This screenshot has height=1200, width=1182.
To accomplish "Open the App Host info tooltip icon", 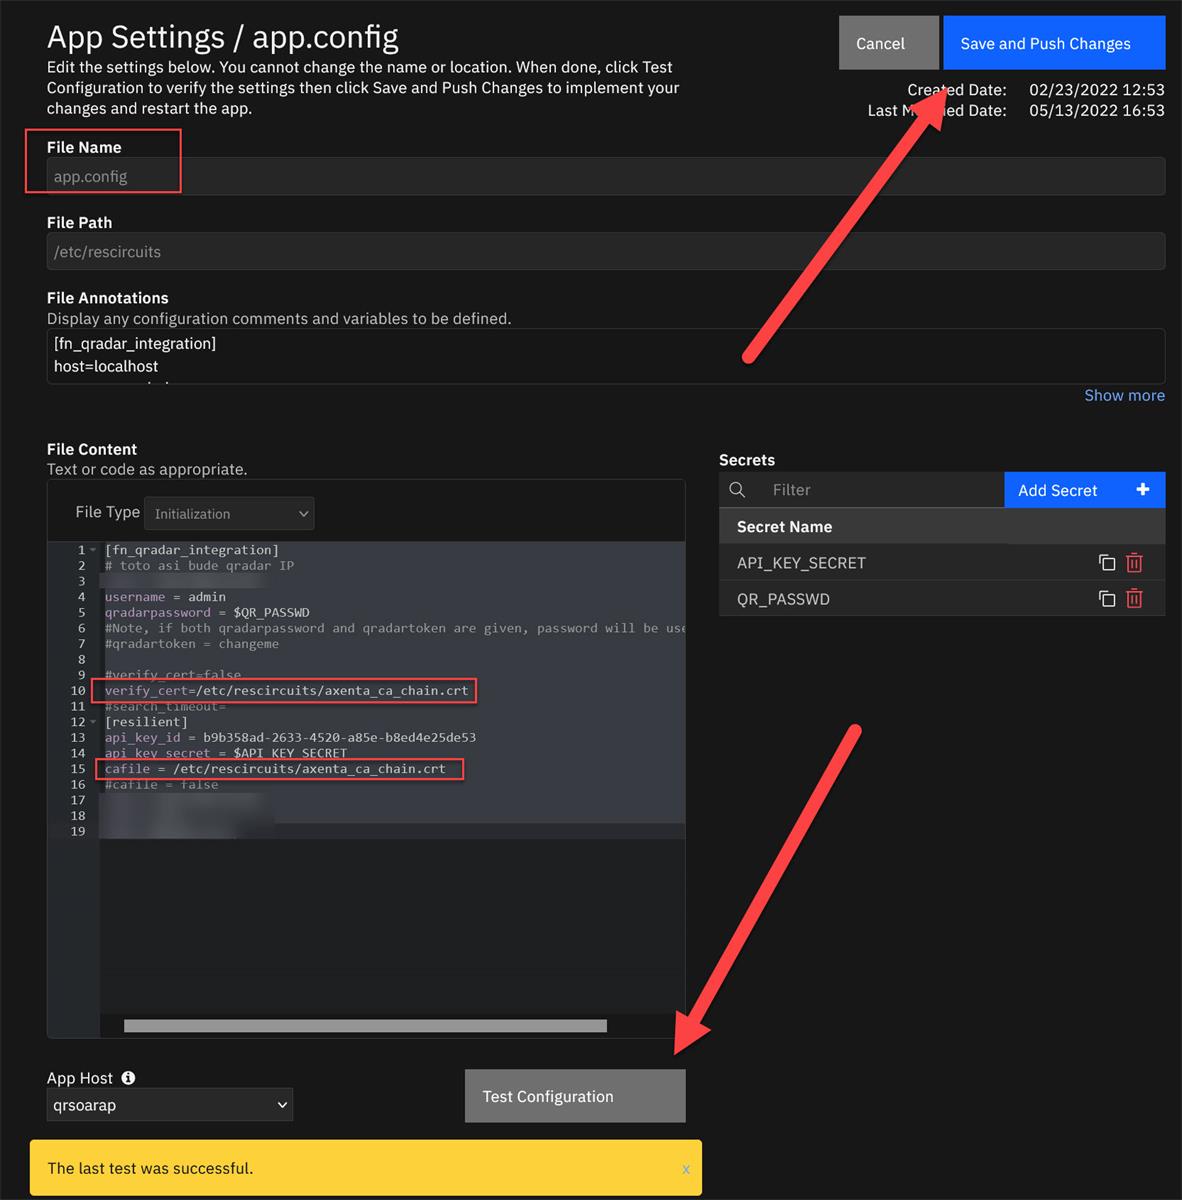I will (126, 1077).
